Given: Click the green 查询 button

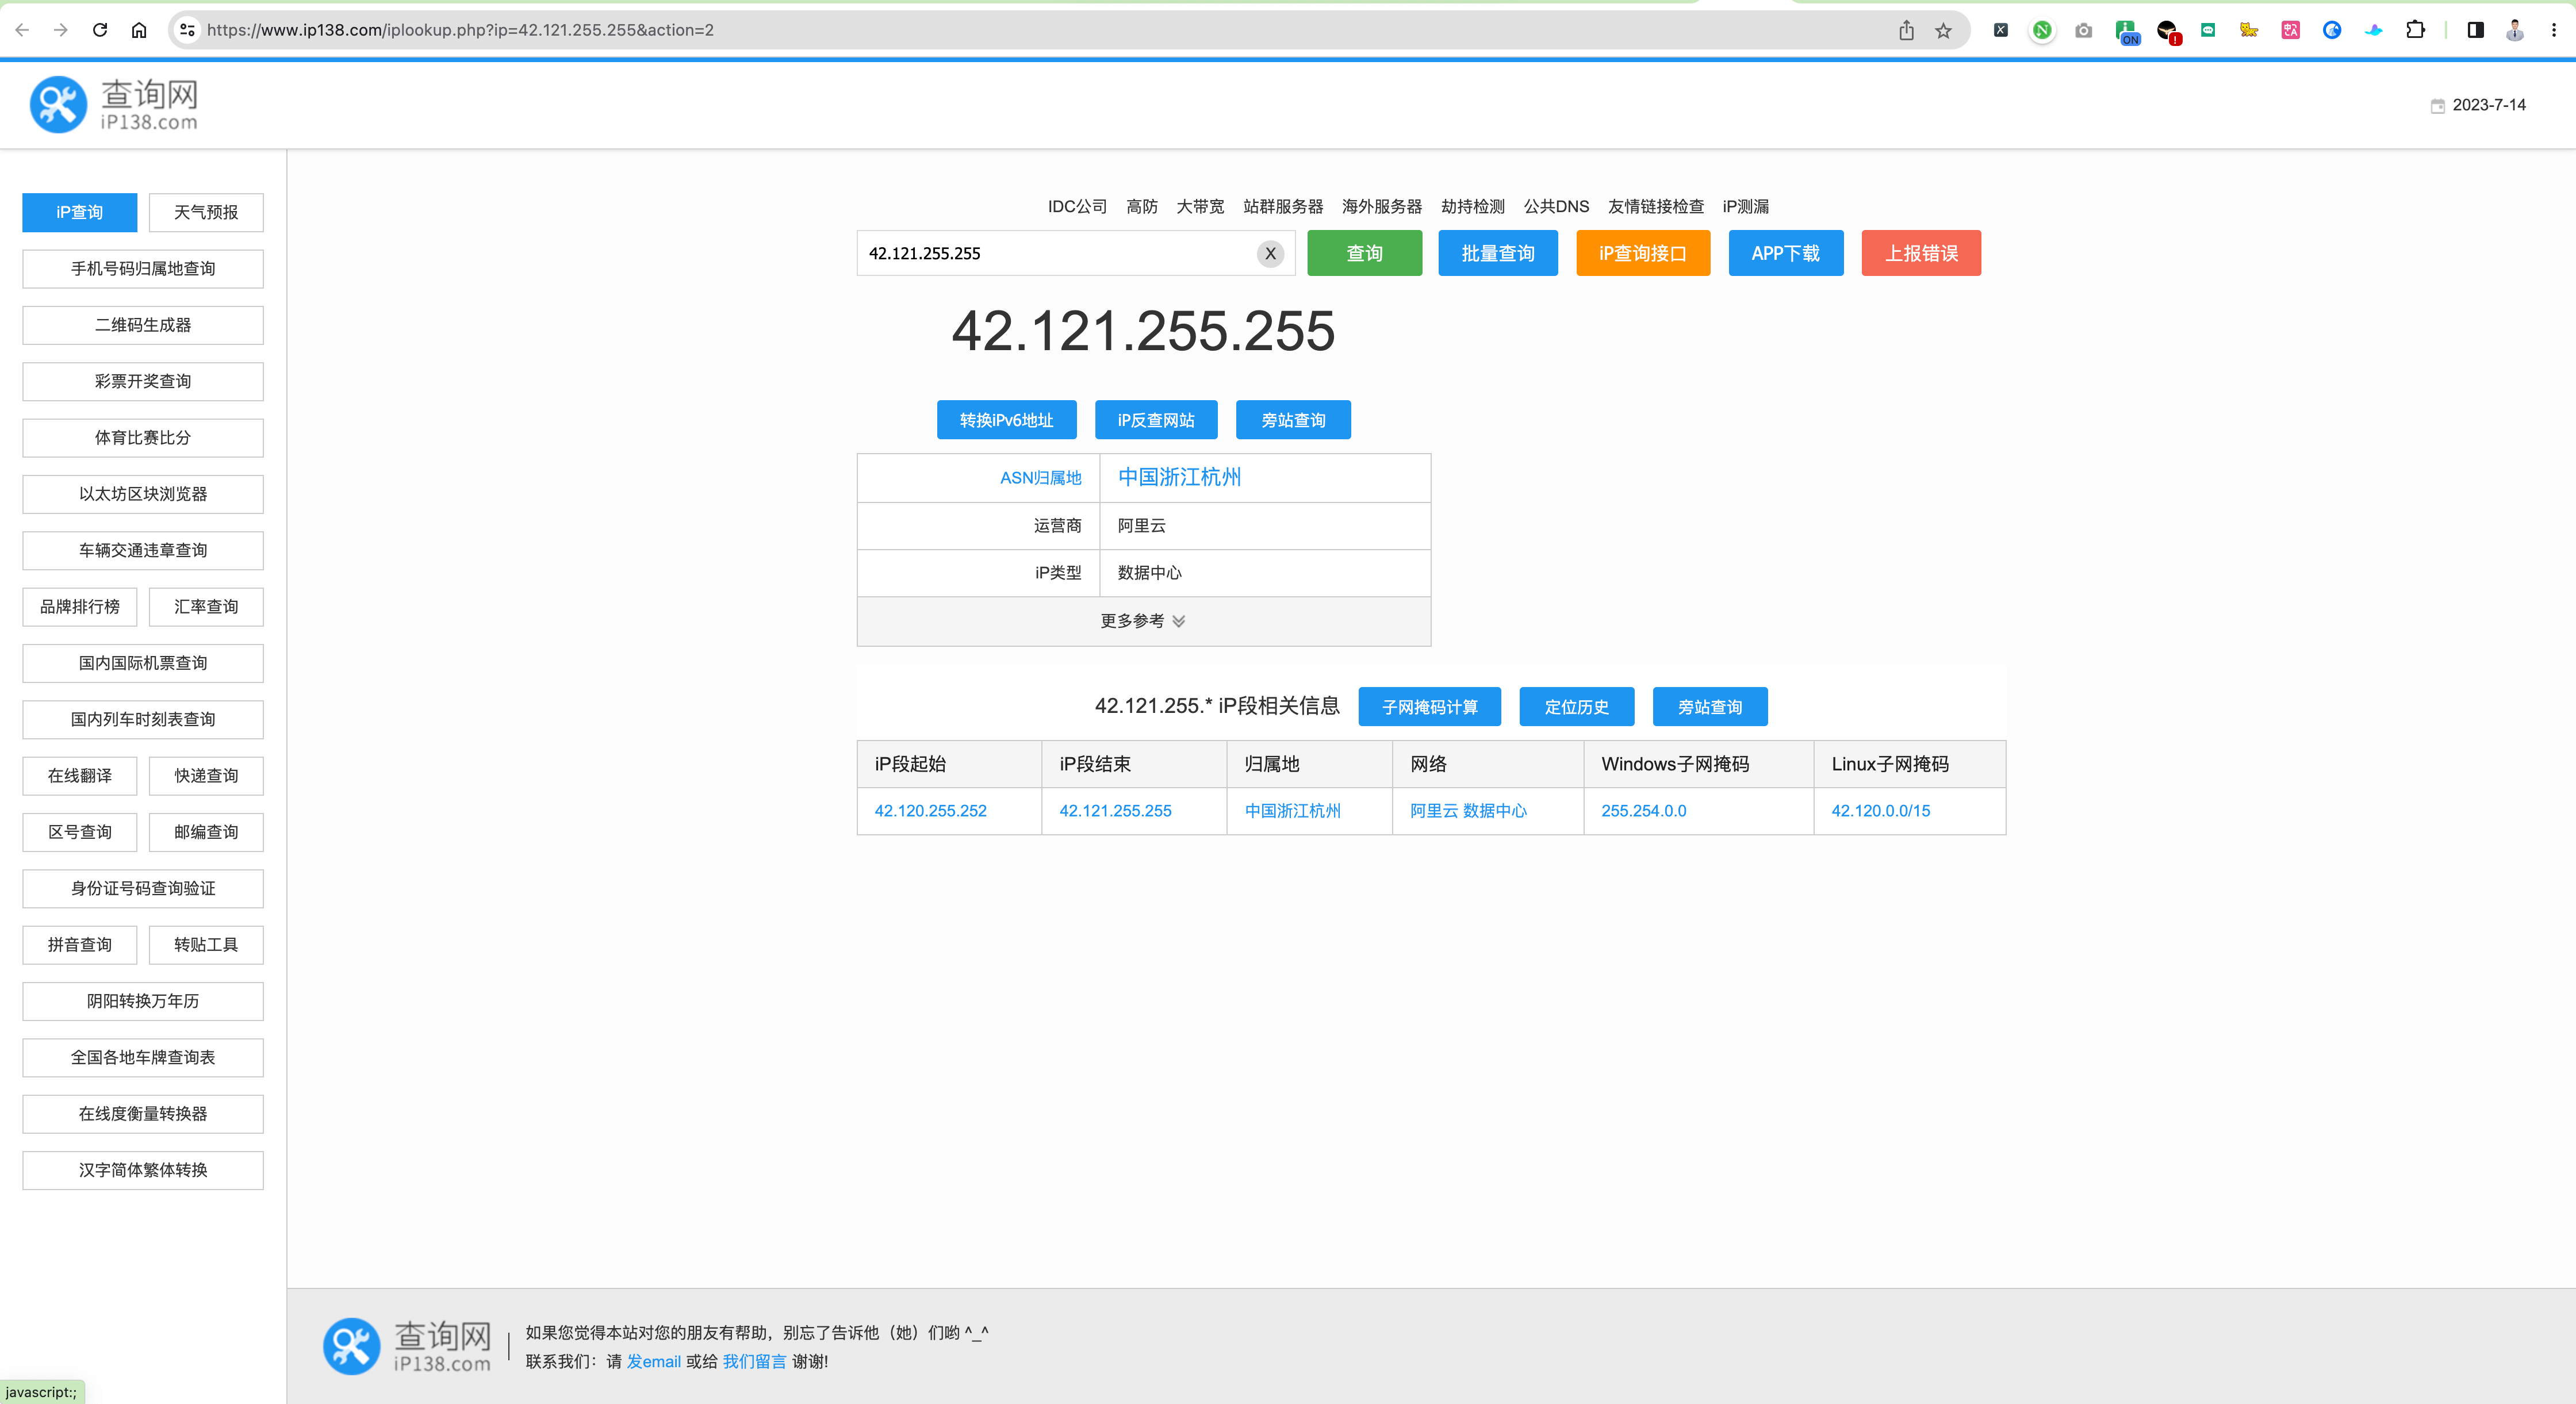Looking at the screenshot, I should pos(1364,253).
